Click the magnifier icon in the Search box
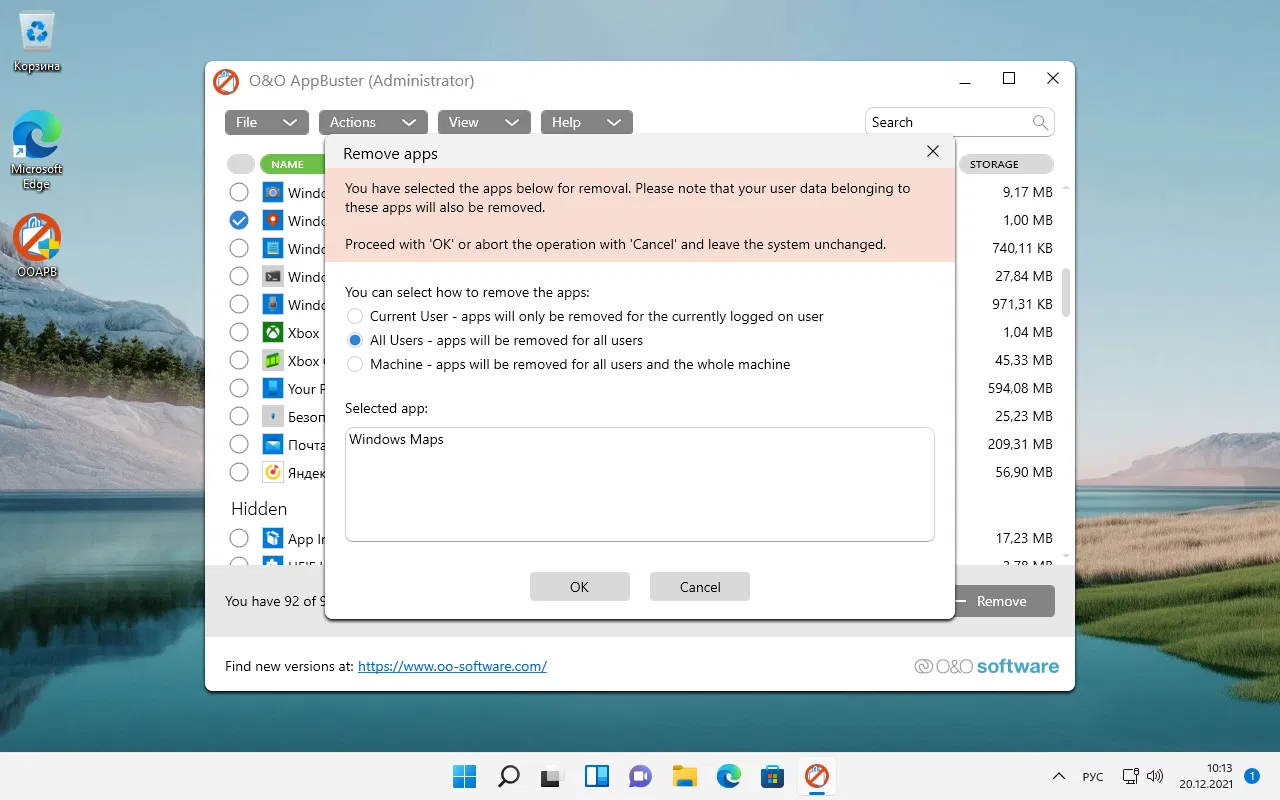 click(1041, 122)
